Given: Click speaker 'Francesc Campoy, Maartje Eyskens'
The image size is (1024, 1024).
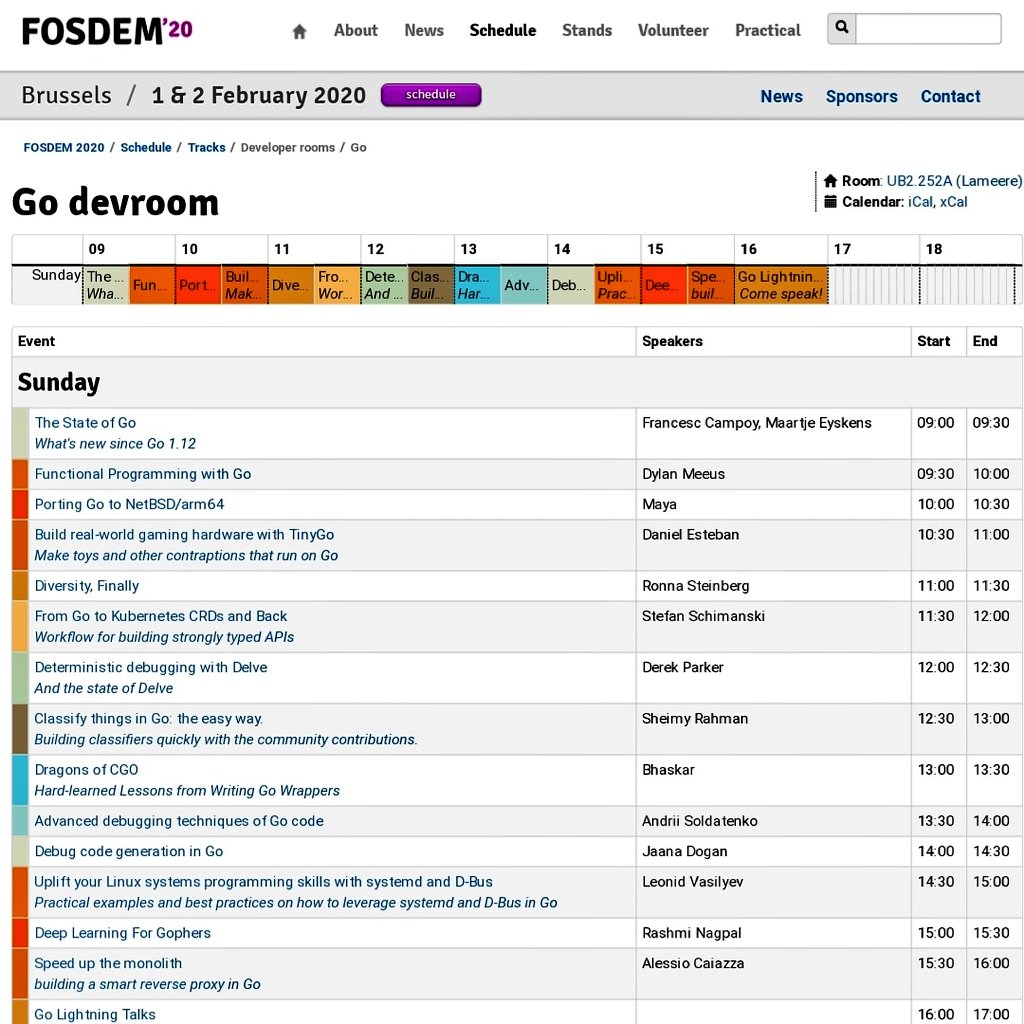Looking at the screenshot, I should [x=756, y=423].
